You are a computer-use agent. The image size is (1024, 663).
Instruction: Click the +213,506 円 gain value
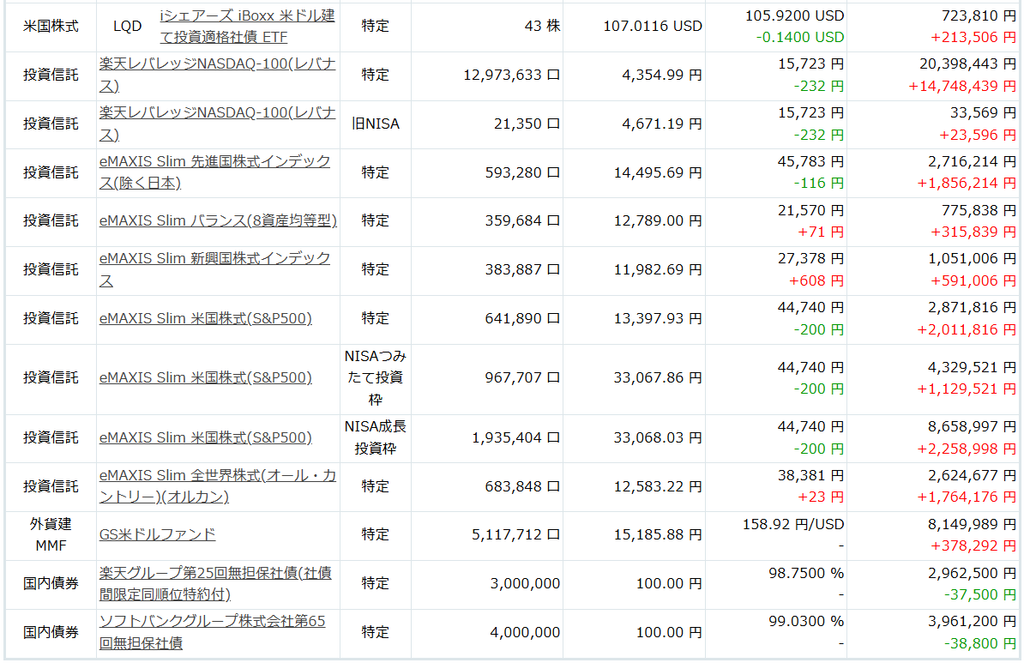pos(974,37)
